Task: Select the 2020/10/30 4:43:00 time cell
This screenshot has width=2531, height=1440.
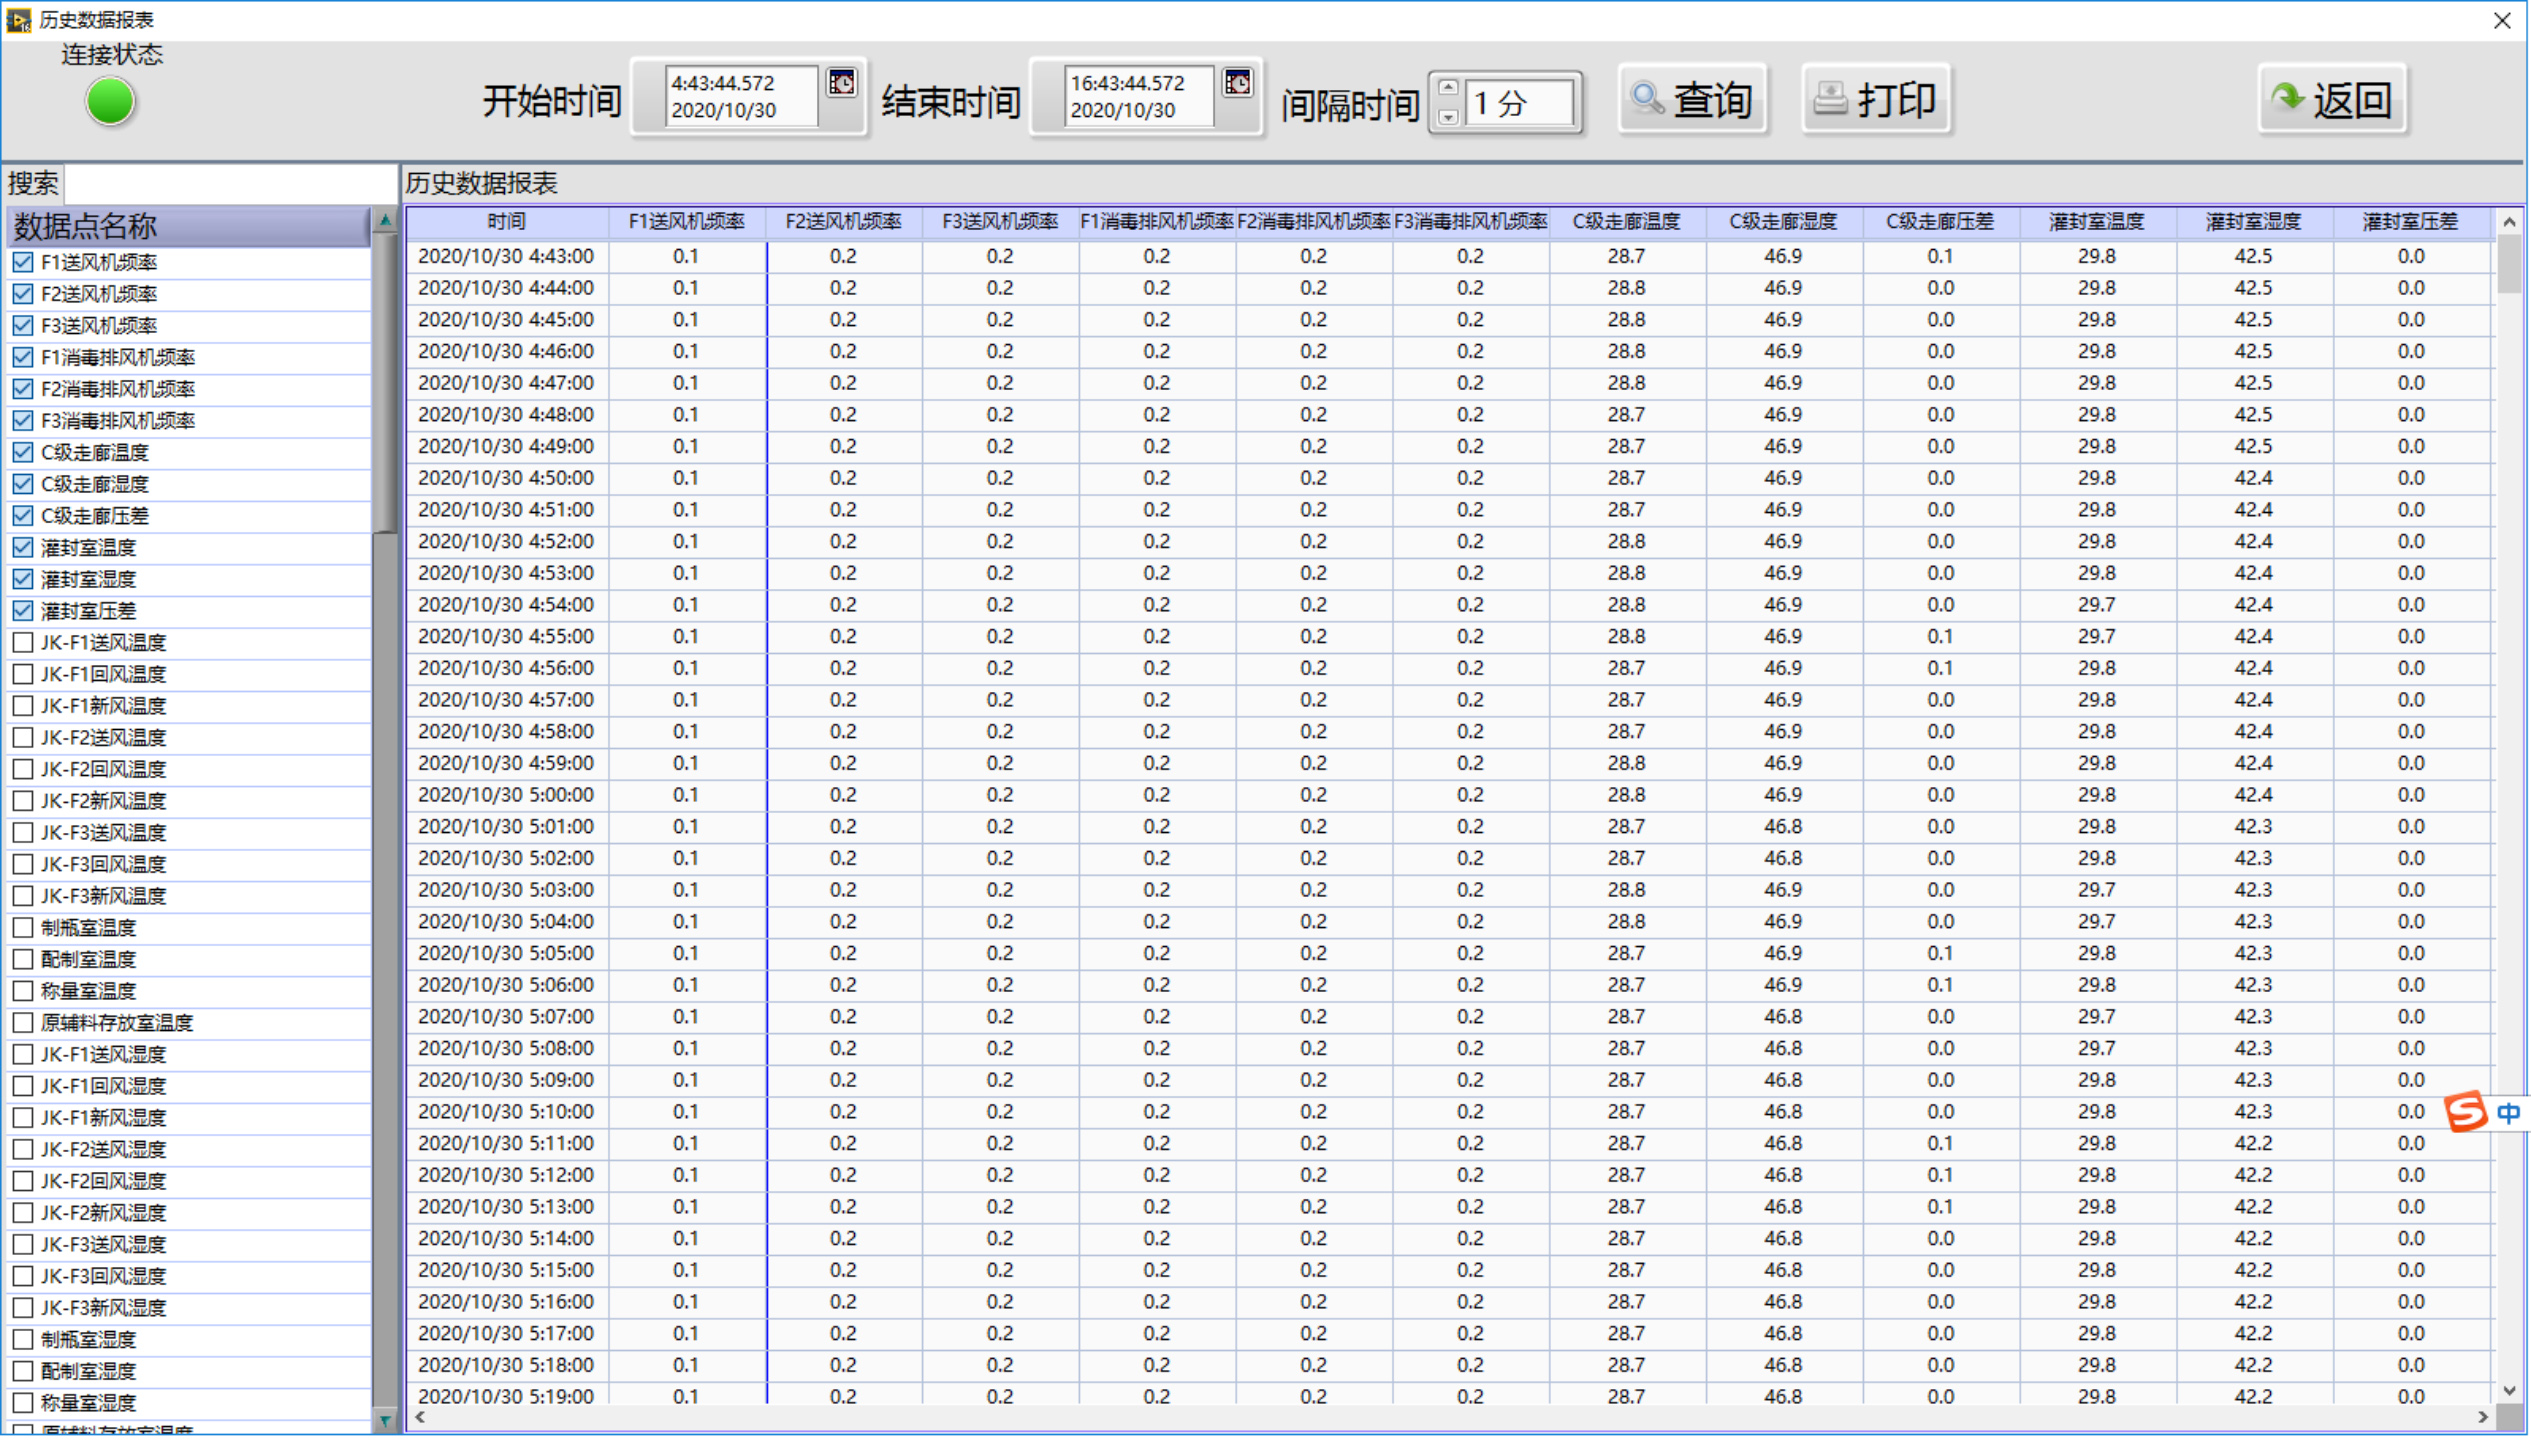Action: point(506,257)
